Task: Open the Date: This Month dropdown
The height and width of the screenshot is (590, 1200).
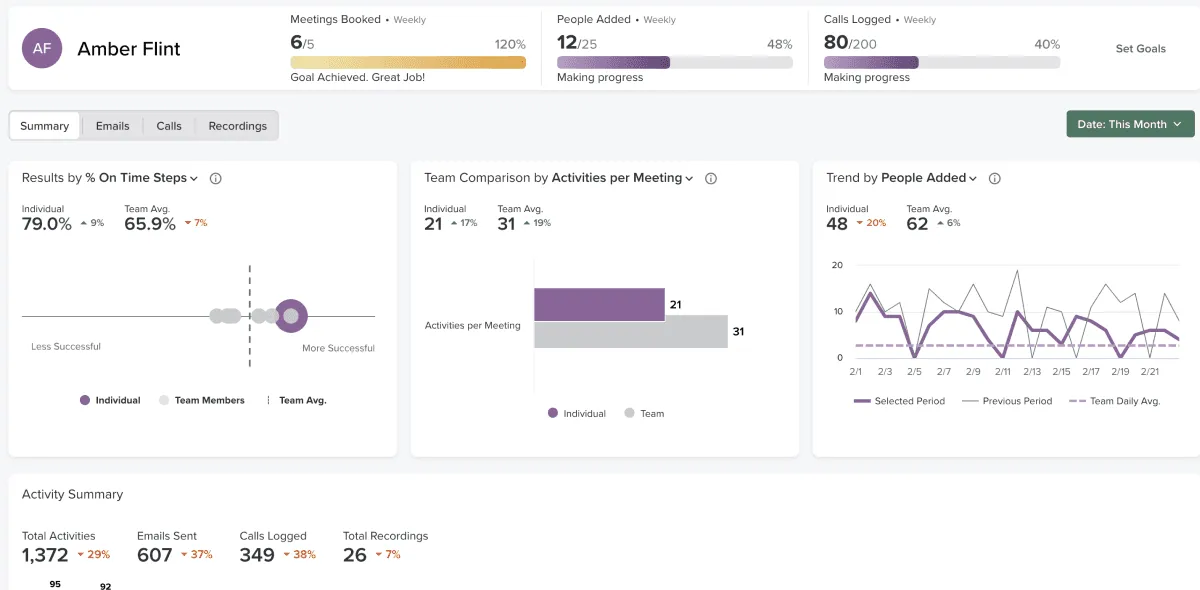Action: point(1130,124)
